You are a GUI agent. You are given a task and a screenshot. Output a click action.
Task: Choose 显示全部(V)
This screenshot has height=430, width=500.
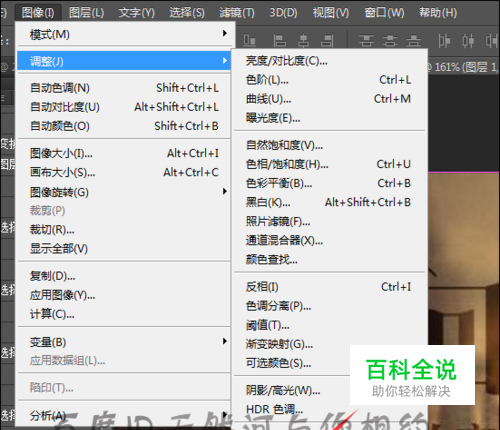(x=124, y=249)
